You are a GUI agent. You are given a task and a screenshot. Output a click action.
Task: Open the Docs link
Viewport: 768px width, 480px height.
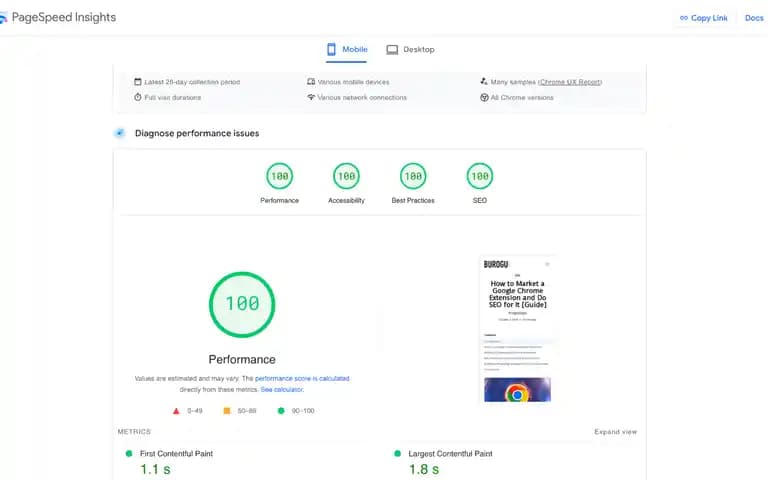pos(754,18)
